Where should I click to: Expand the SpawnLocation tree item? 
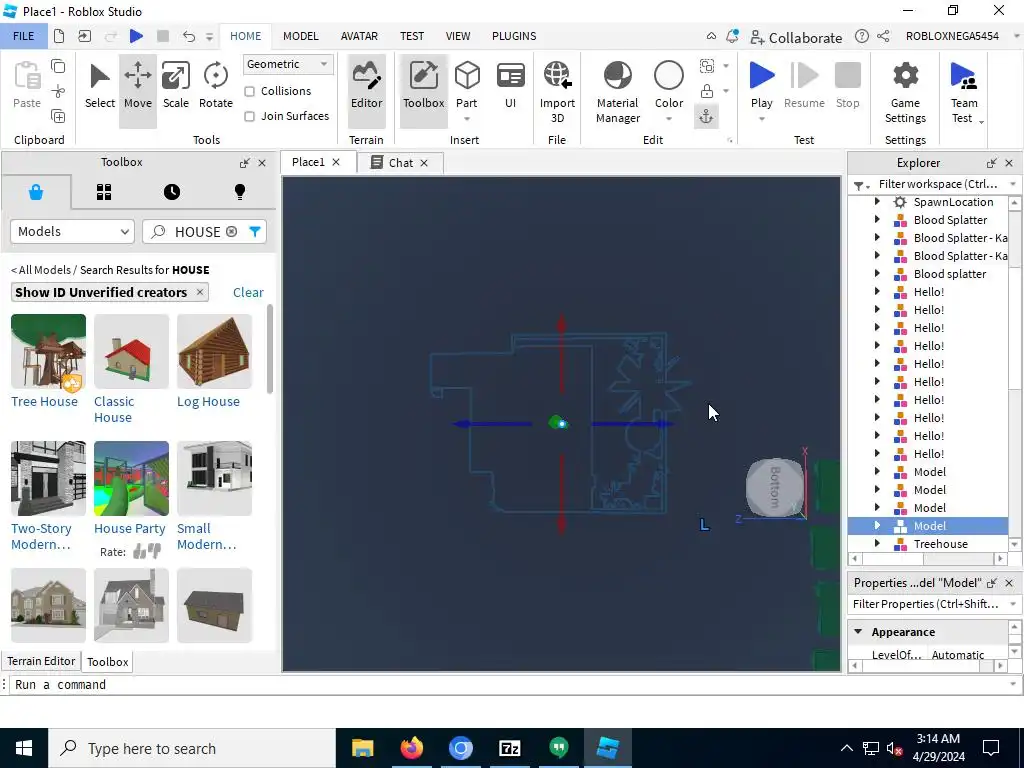pyautogui.click(x=877, y=202)
